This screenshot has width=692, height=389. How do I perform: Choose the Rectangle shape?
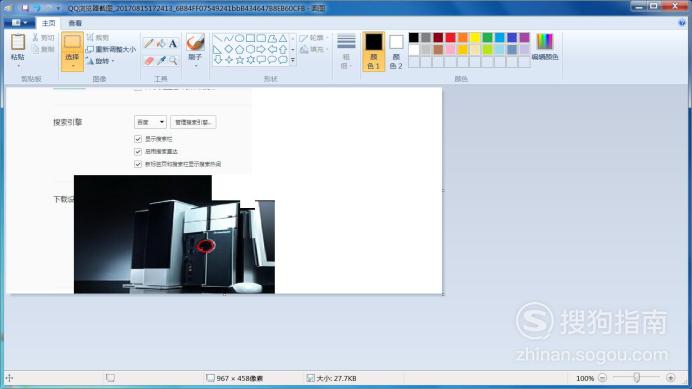[x=250, y=38]
